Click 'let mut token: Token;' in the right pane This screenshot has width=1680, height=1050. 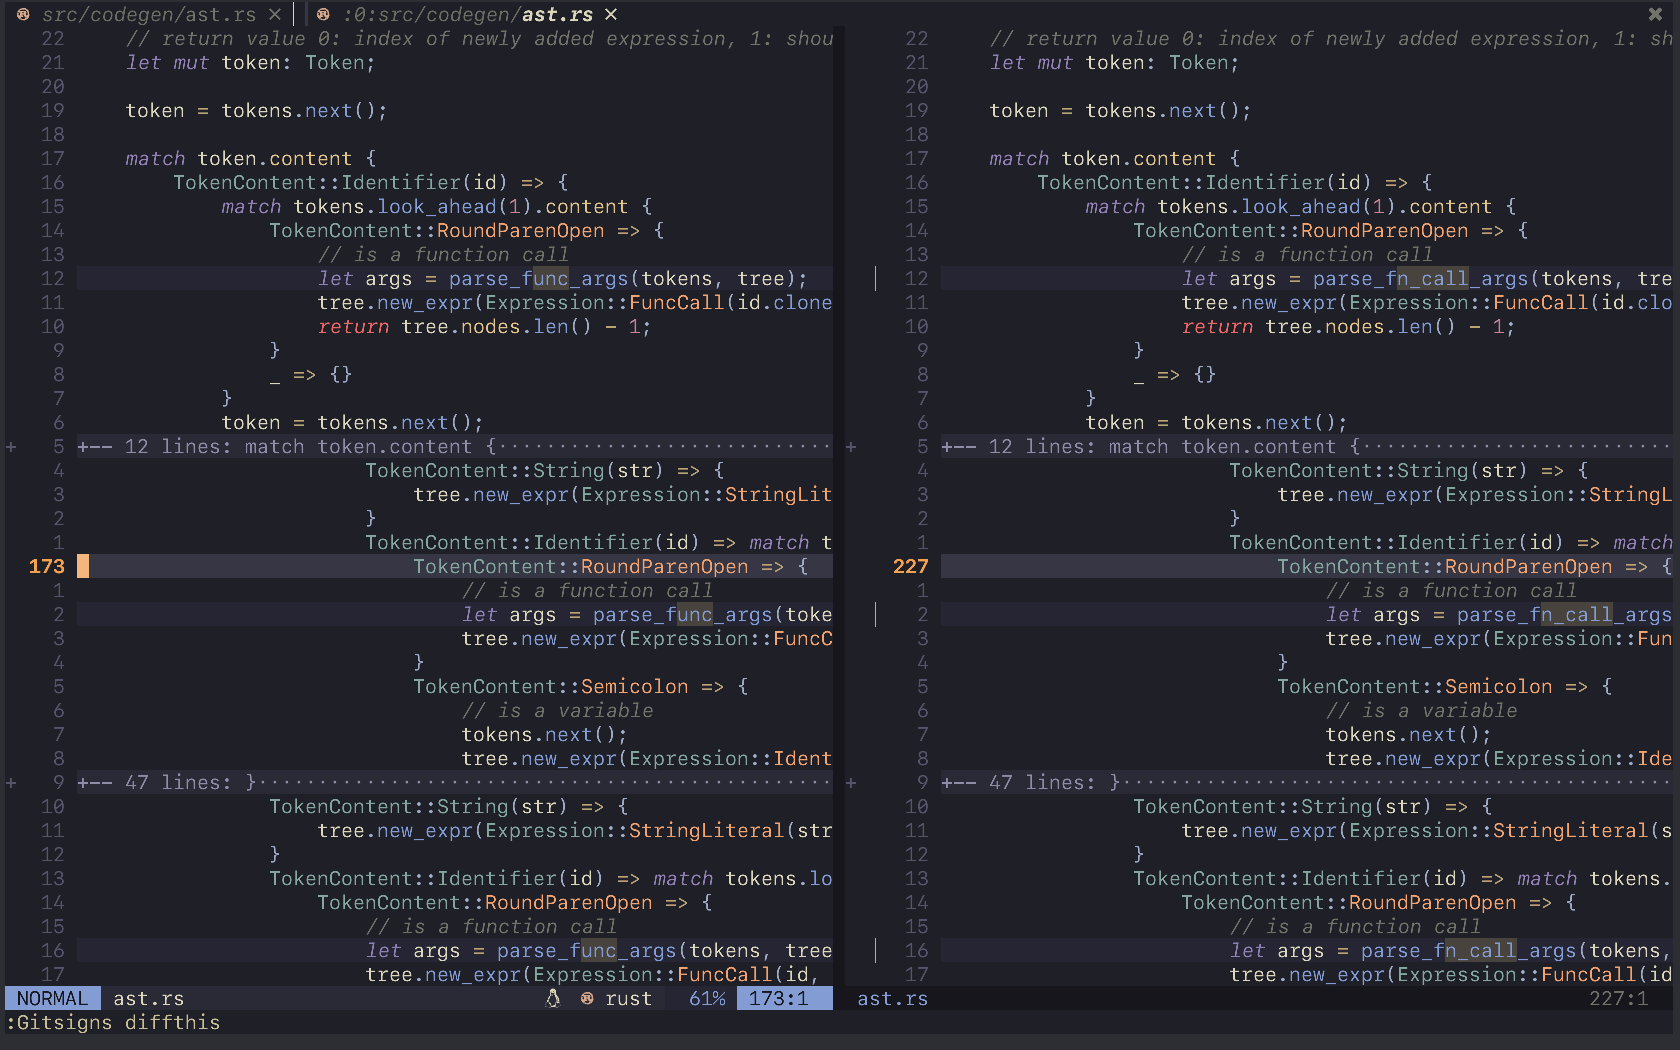coord(1115,62)
